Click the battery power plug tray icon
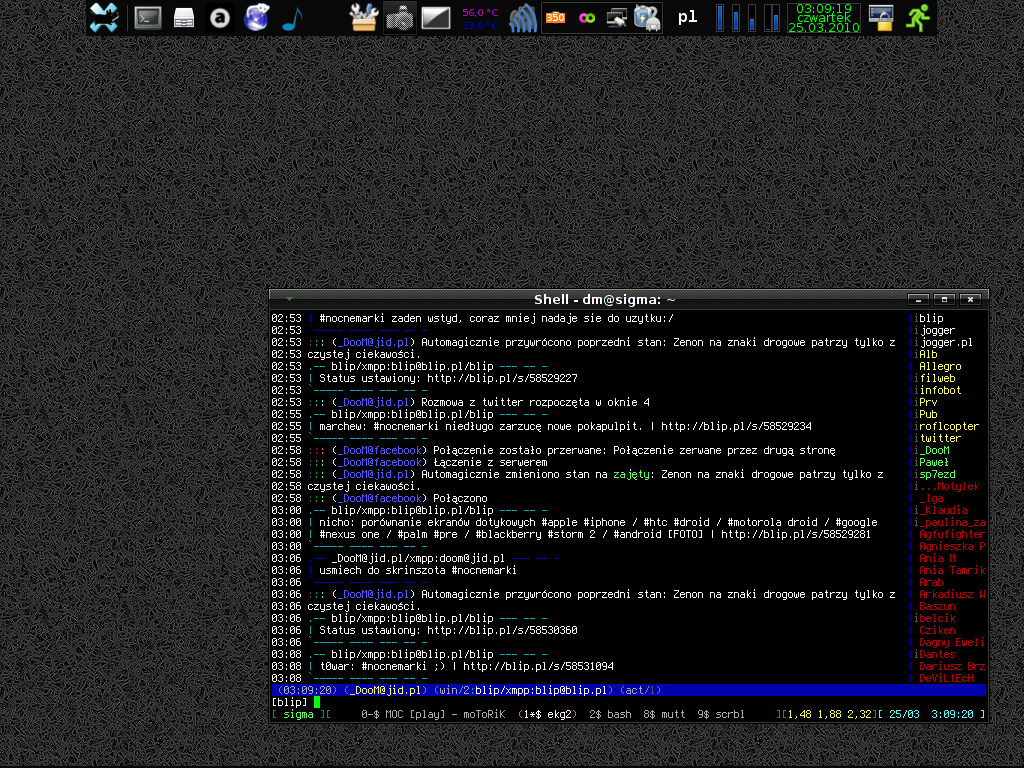 tap(647, 17)
